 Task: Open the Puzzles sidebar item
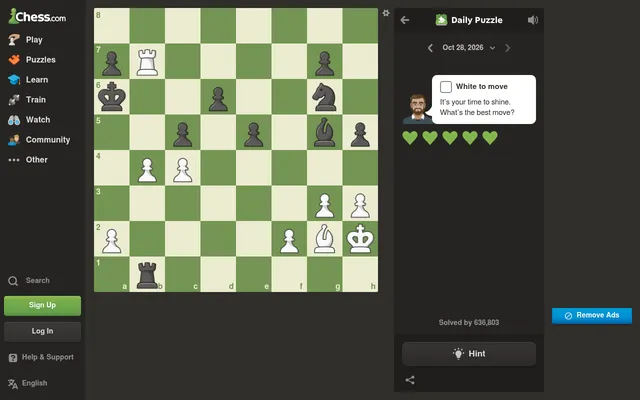point(42,60)
